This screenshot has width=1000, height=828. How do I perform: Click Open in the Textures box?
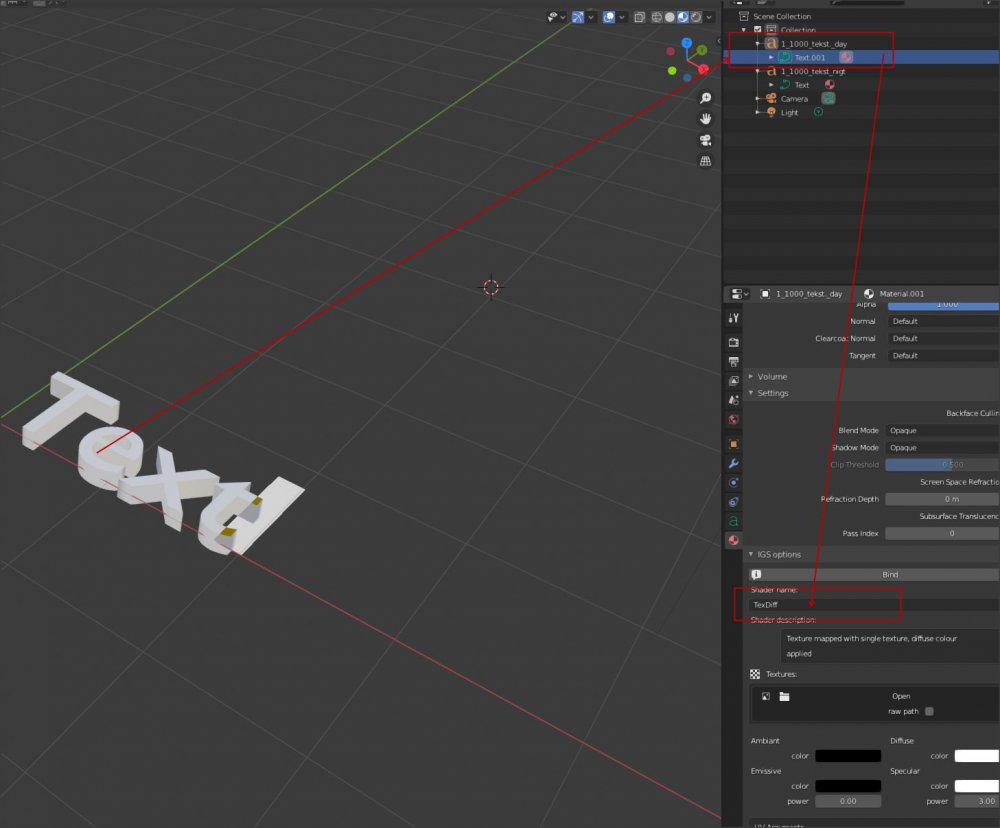click(901, 696)
